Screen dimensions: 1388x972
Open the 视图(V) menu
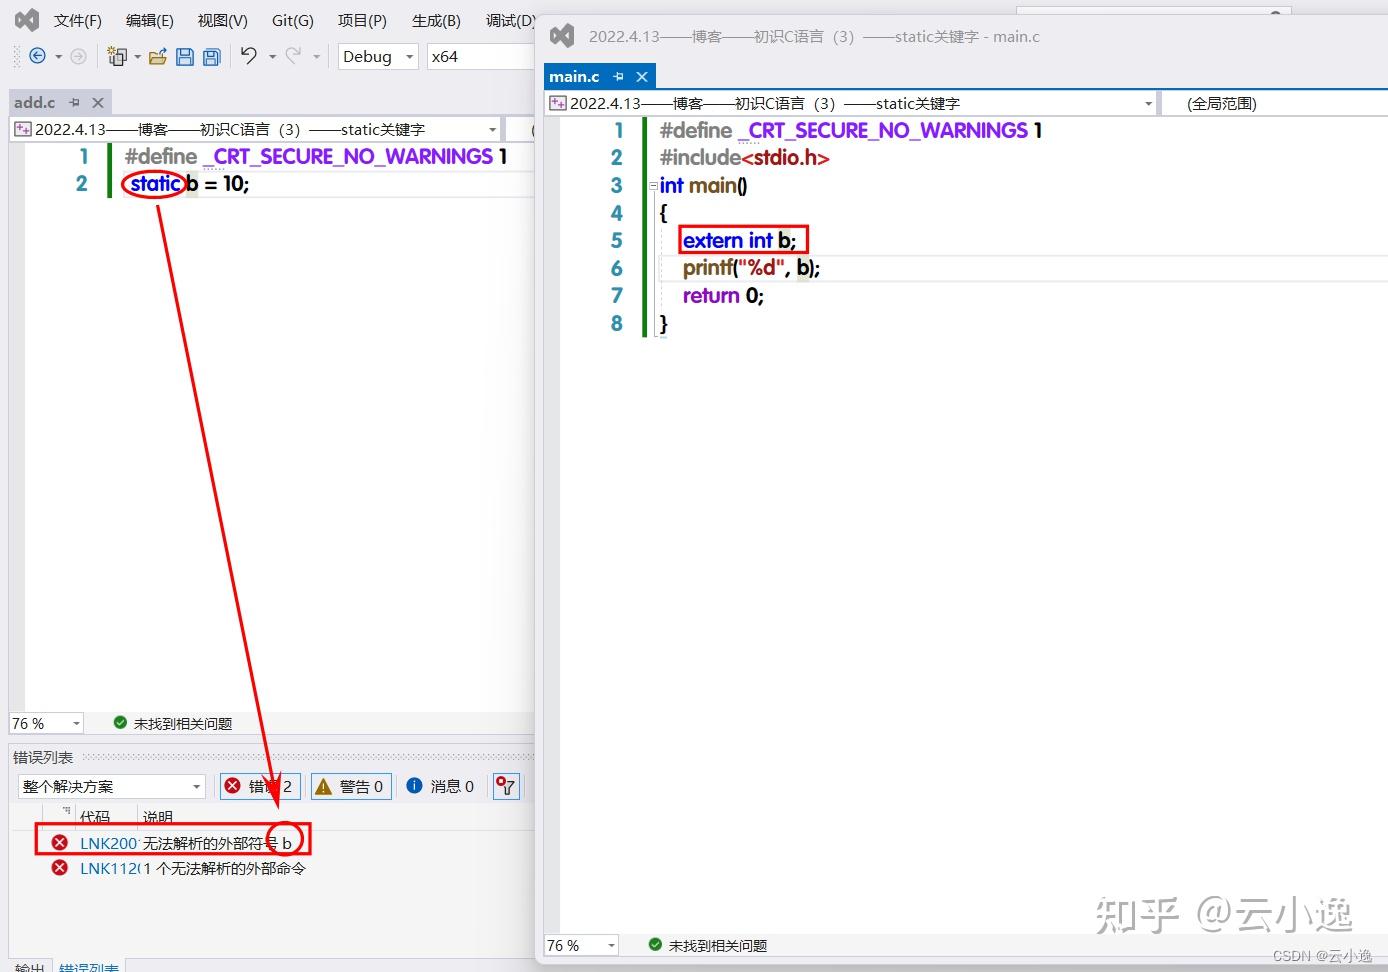223,20
